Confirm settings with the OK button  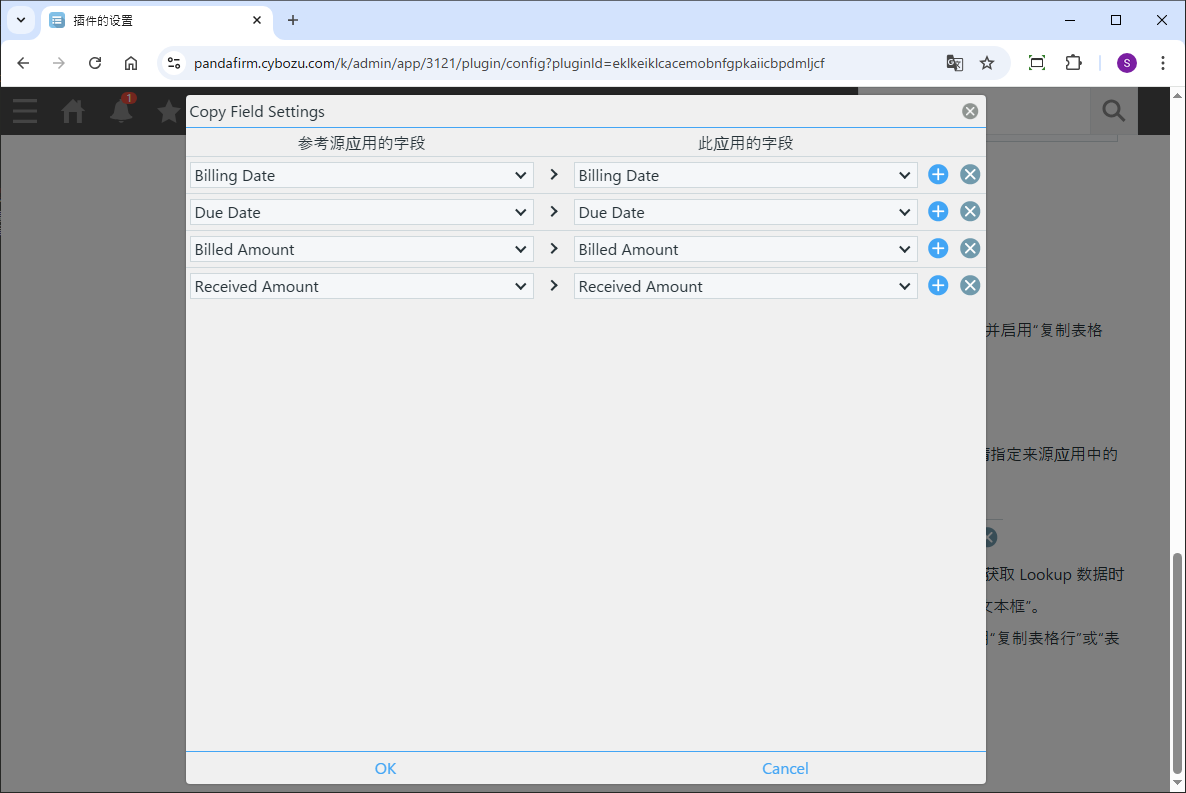pos(385,768)
